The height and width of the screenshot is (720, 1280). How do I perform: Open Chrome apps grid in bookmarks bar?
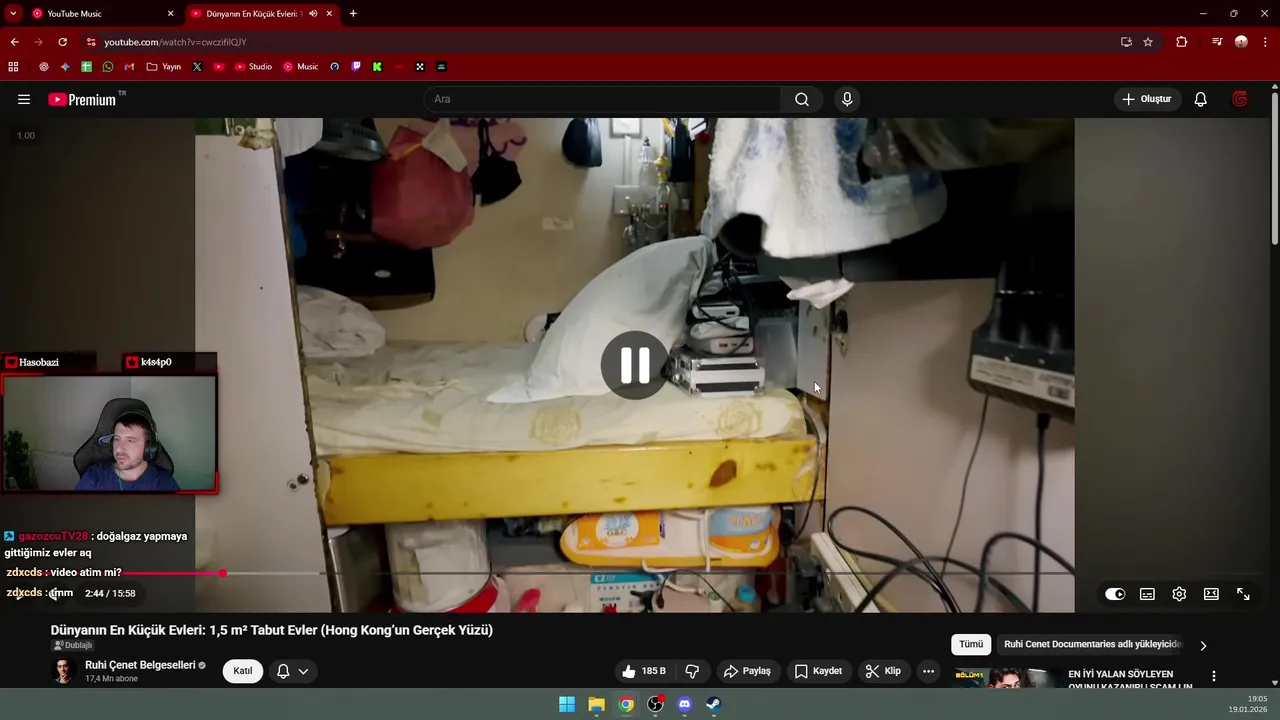click(x=13, y=67)
